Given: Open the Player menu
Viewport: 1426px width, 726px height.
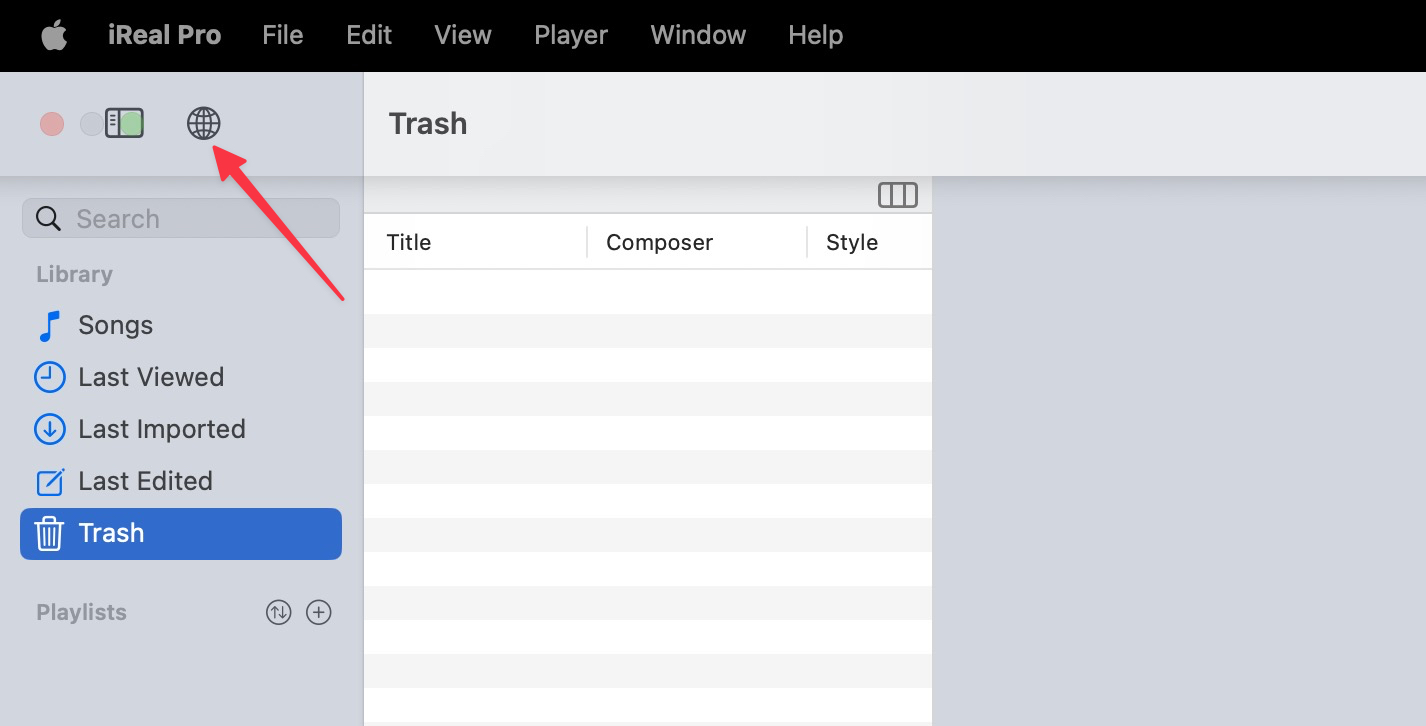Looking at the screenshot, I should click(570, 35).
